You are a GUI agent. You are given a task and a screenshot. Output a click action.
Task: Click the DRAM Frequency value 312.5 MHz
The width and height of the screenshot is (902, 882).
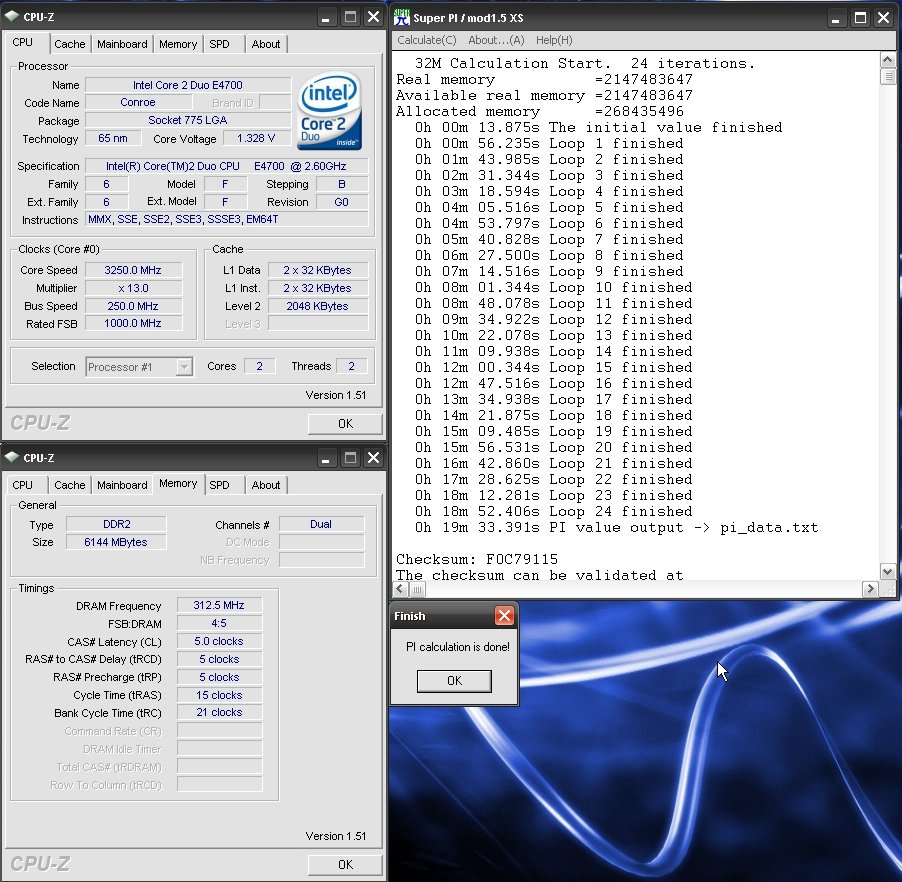(219, 605)
